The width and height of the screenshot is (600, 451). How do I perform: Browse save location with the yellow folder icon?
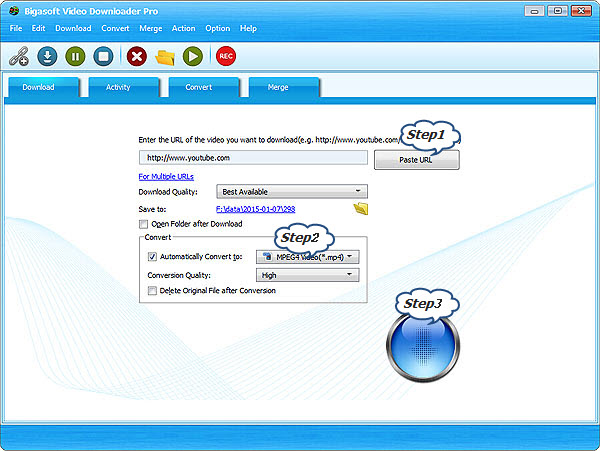click(x=360, y=209)
